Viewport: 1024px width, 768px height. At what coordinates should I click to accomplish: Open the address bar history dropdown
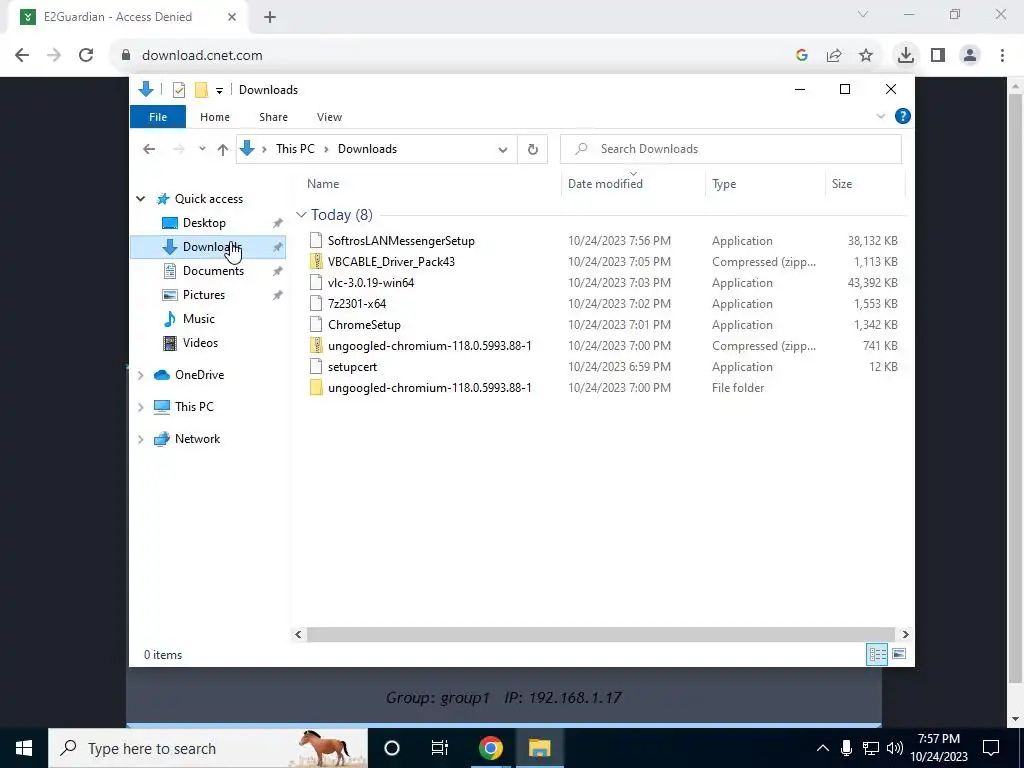(502, 150)
